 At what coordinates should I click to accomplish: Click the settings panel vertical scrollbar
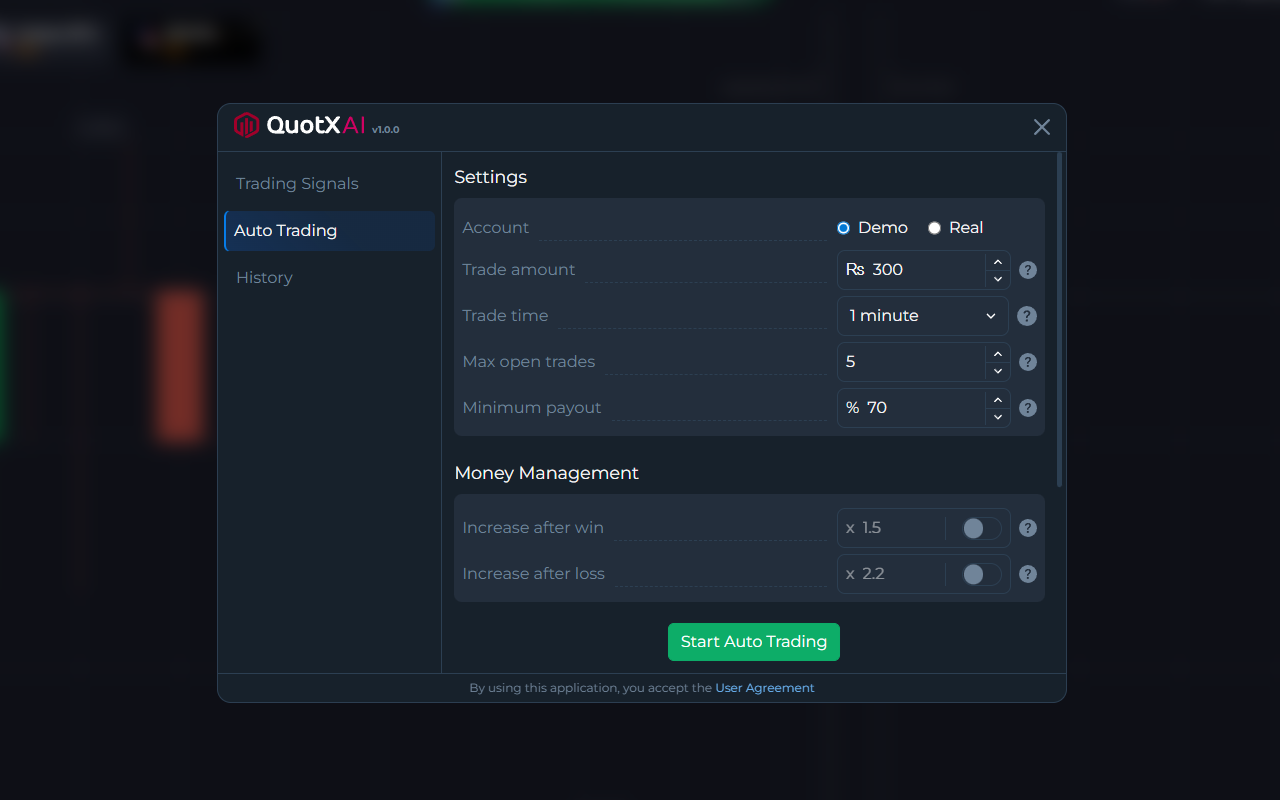pos(1060,320)
